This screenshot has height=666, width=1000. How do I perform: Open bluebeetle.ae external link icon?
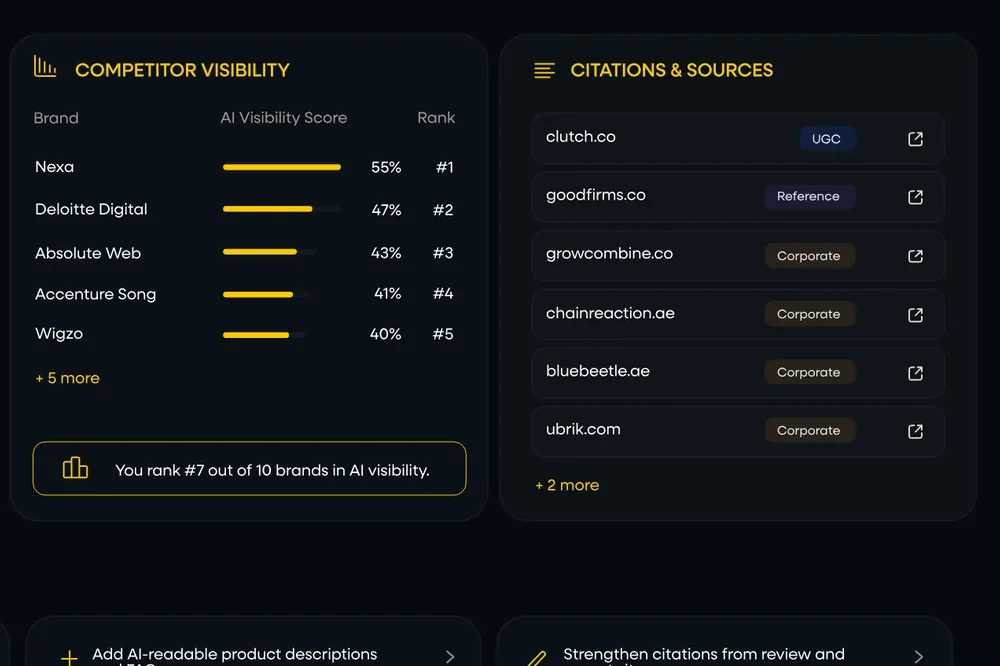click(x=915, y=373)
